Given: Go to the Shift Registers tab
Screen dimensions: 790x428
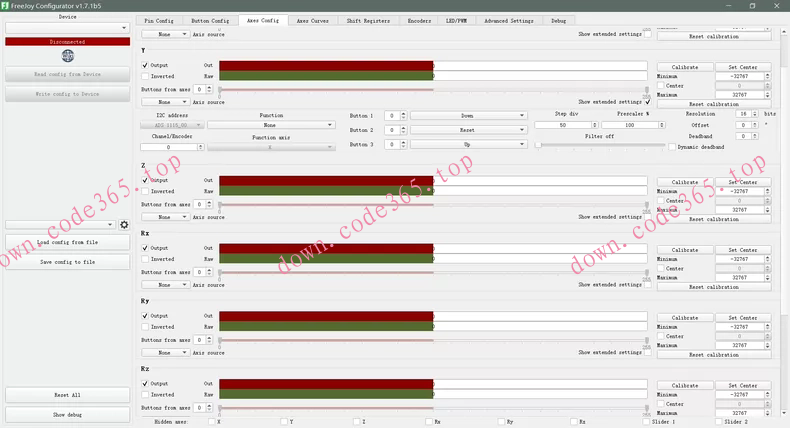Looking at the screenshot, I should [x=368, y=21].
